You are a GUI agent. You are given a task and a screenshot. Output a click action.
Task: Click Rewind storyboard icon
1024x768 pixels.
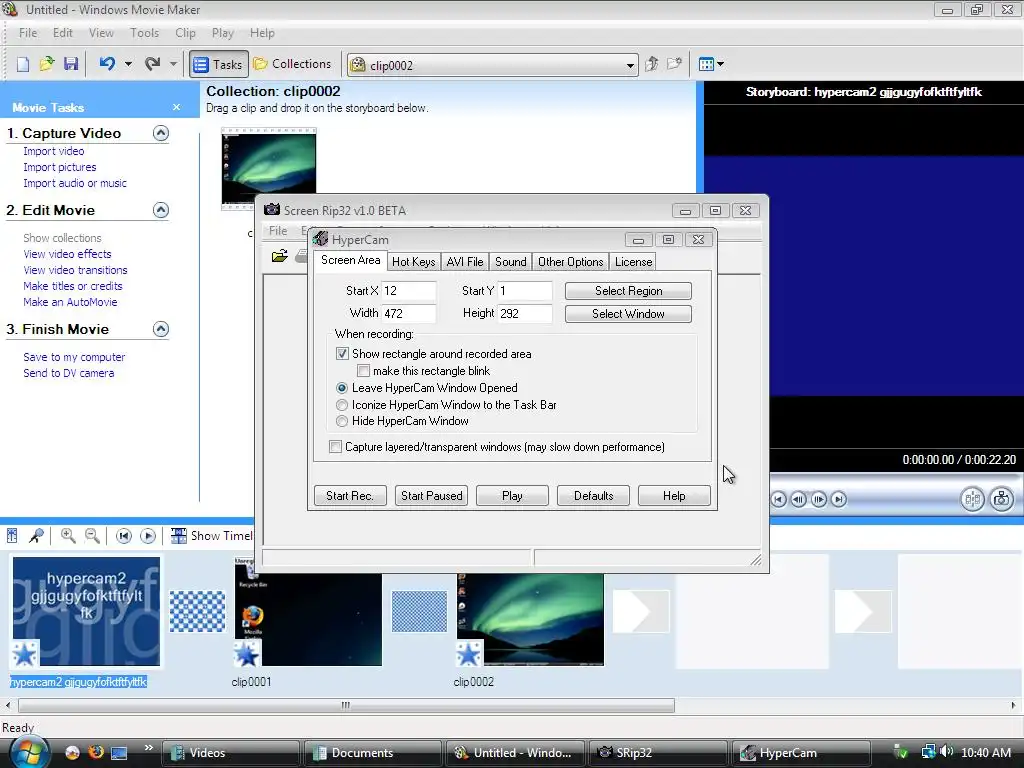(123, 536)
